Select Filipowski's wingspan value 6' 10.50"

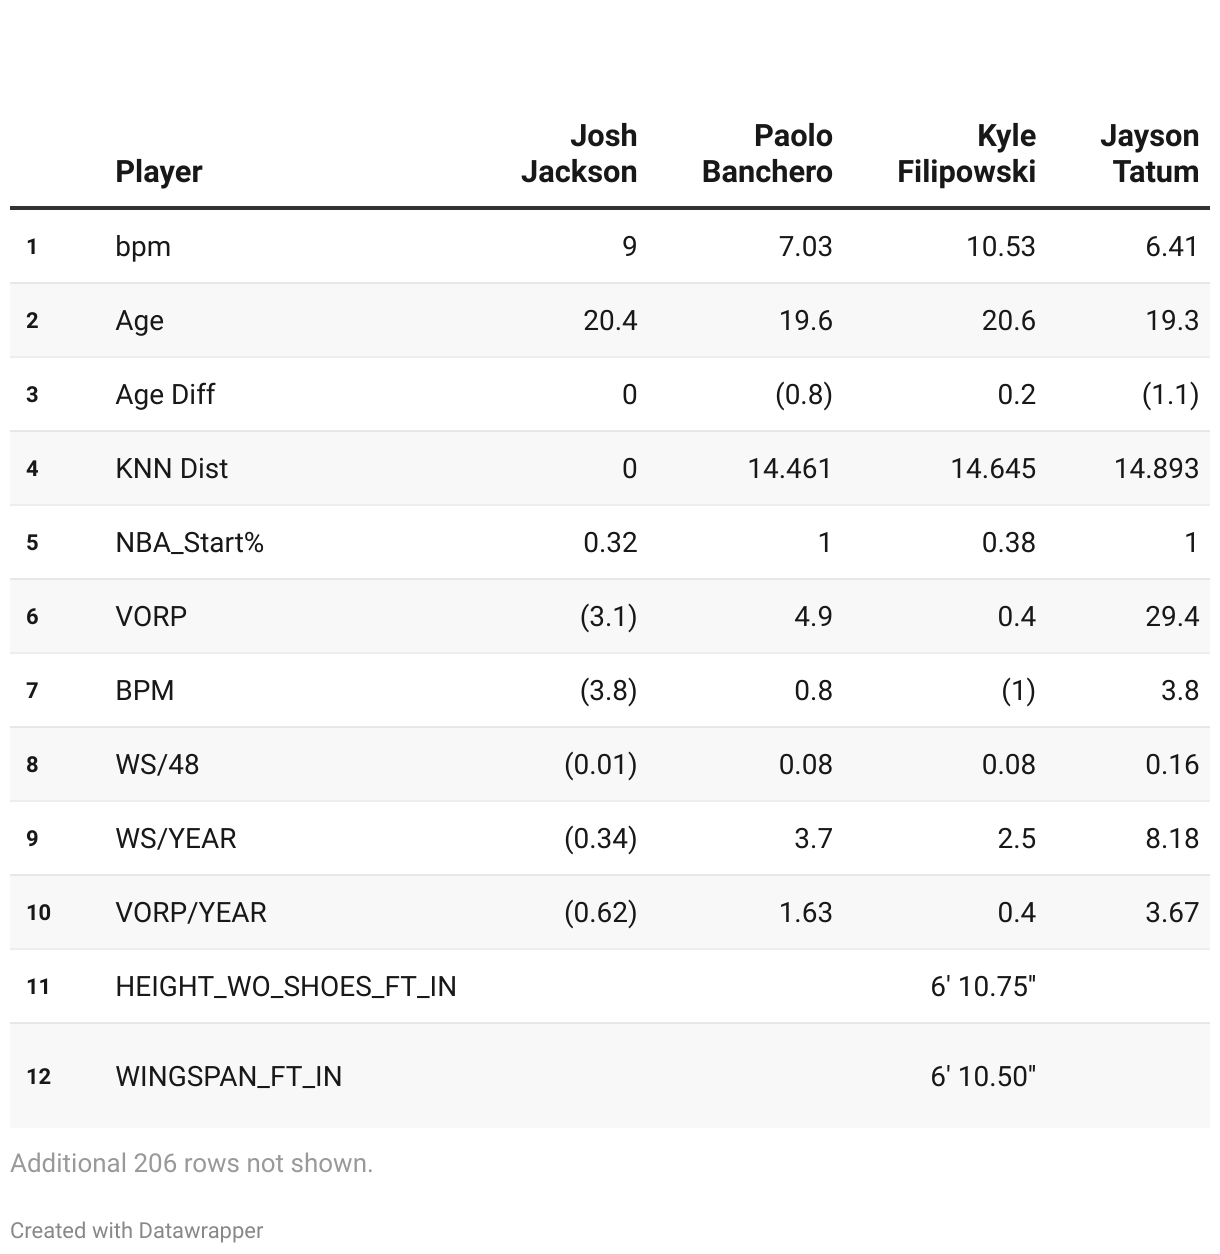coord(983,1077)
